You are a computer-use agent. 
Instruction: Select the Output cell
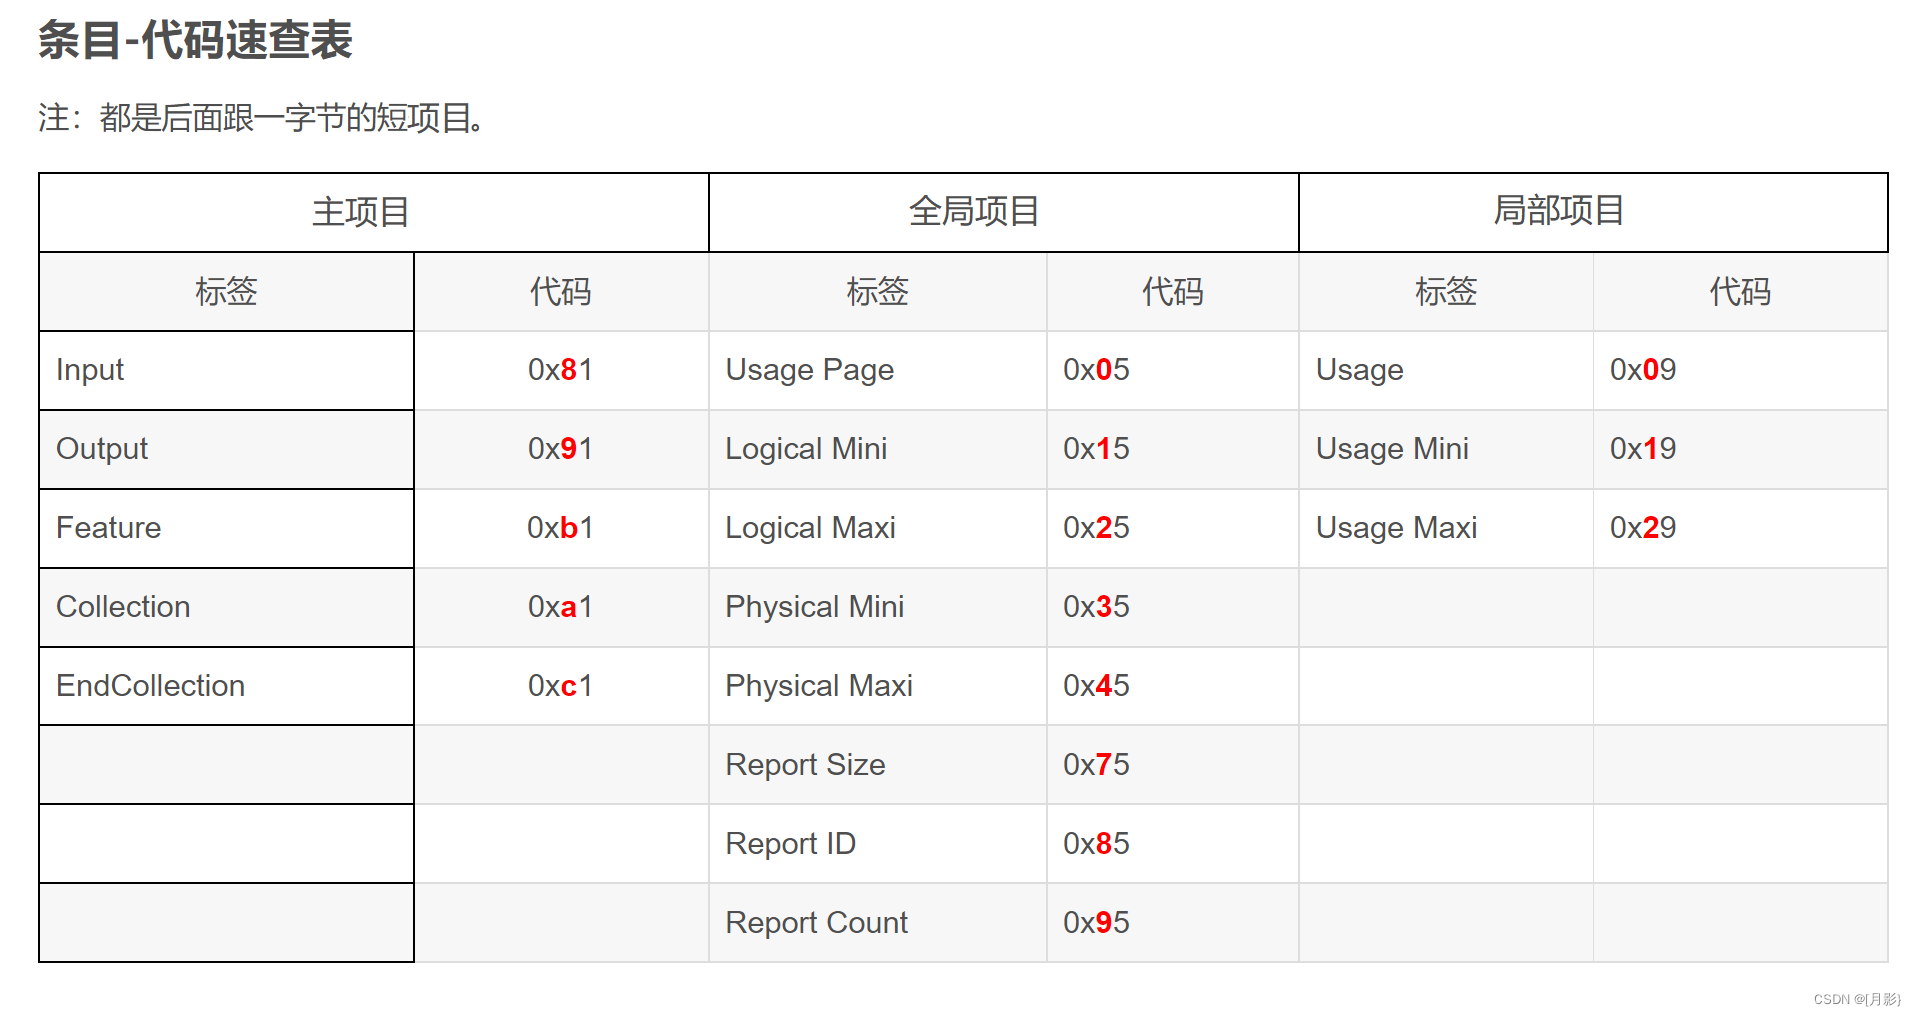tap(226, 449)
